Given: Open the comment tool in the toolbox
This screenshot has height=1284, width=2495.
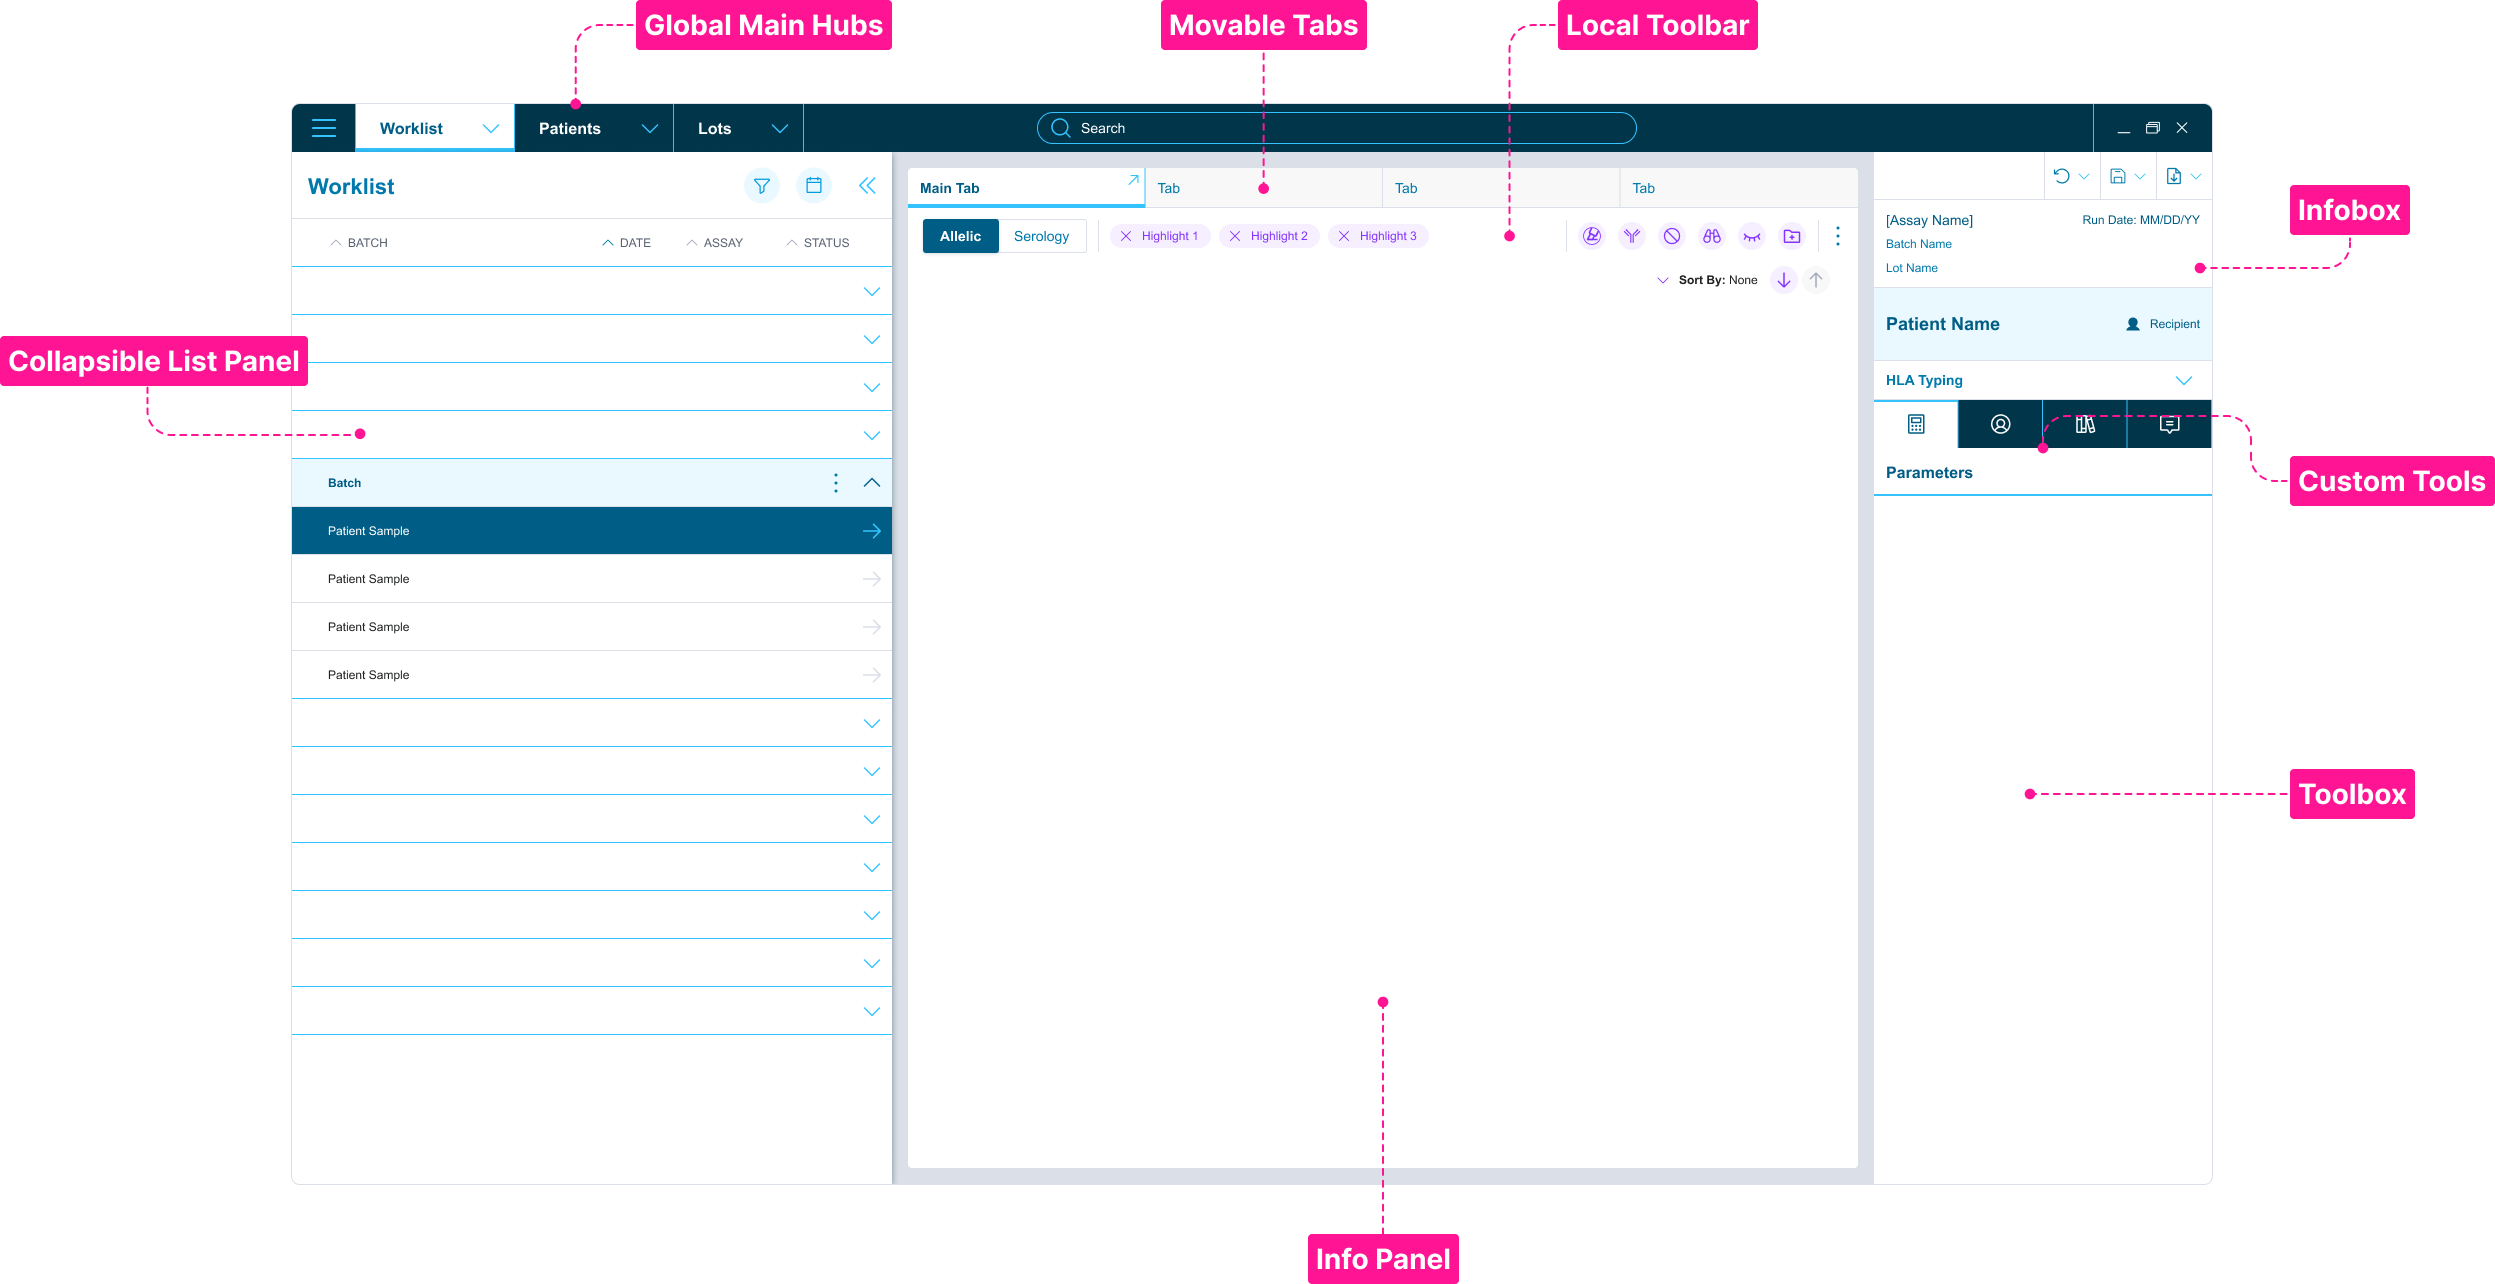Looking at the screenshot, I should coord(2169,424).
